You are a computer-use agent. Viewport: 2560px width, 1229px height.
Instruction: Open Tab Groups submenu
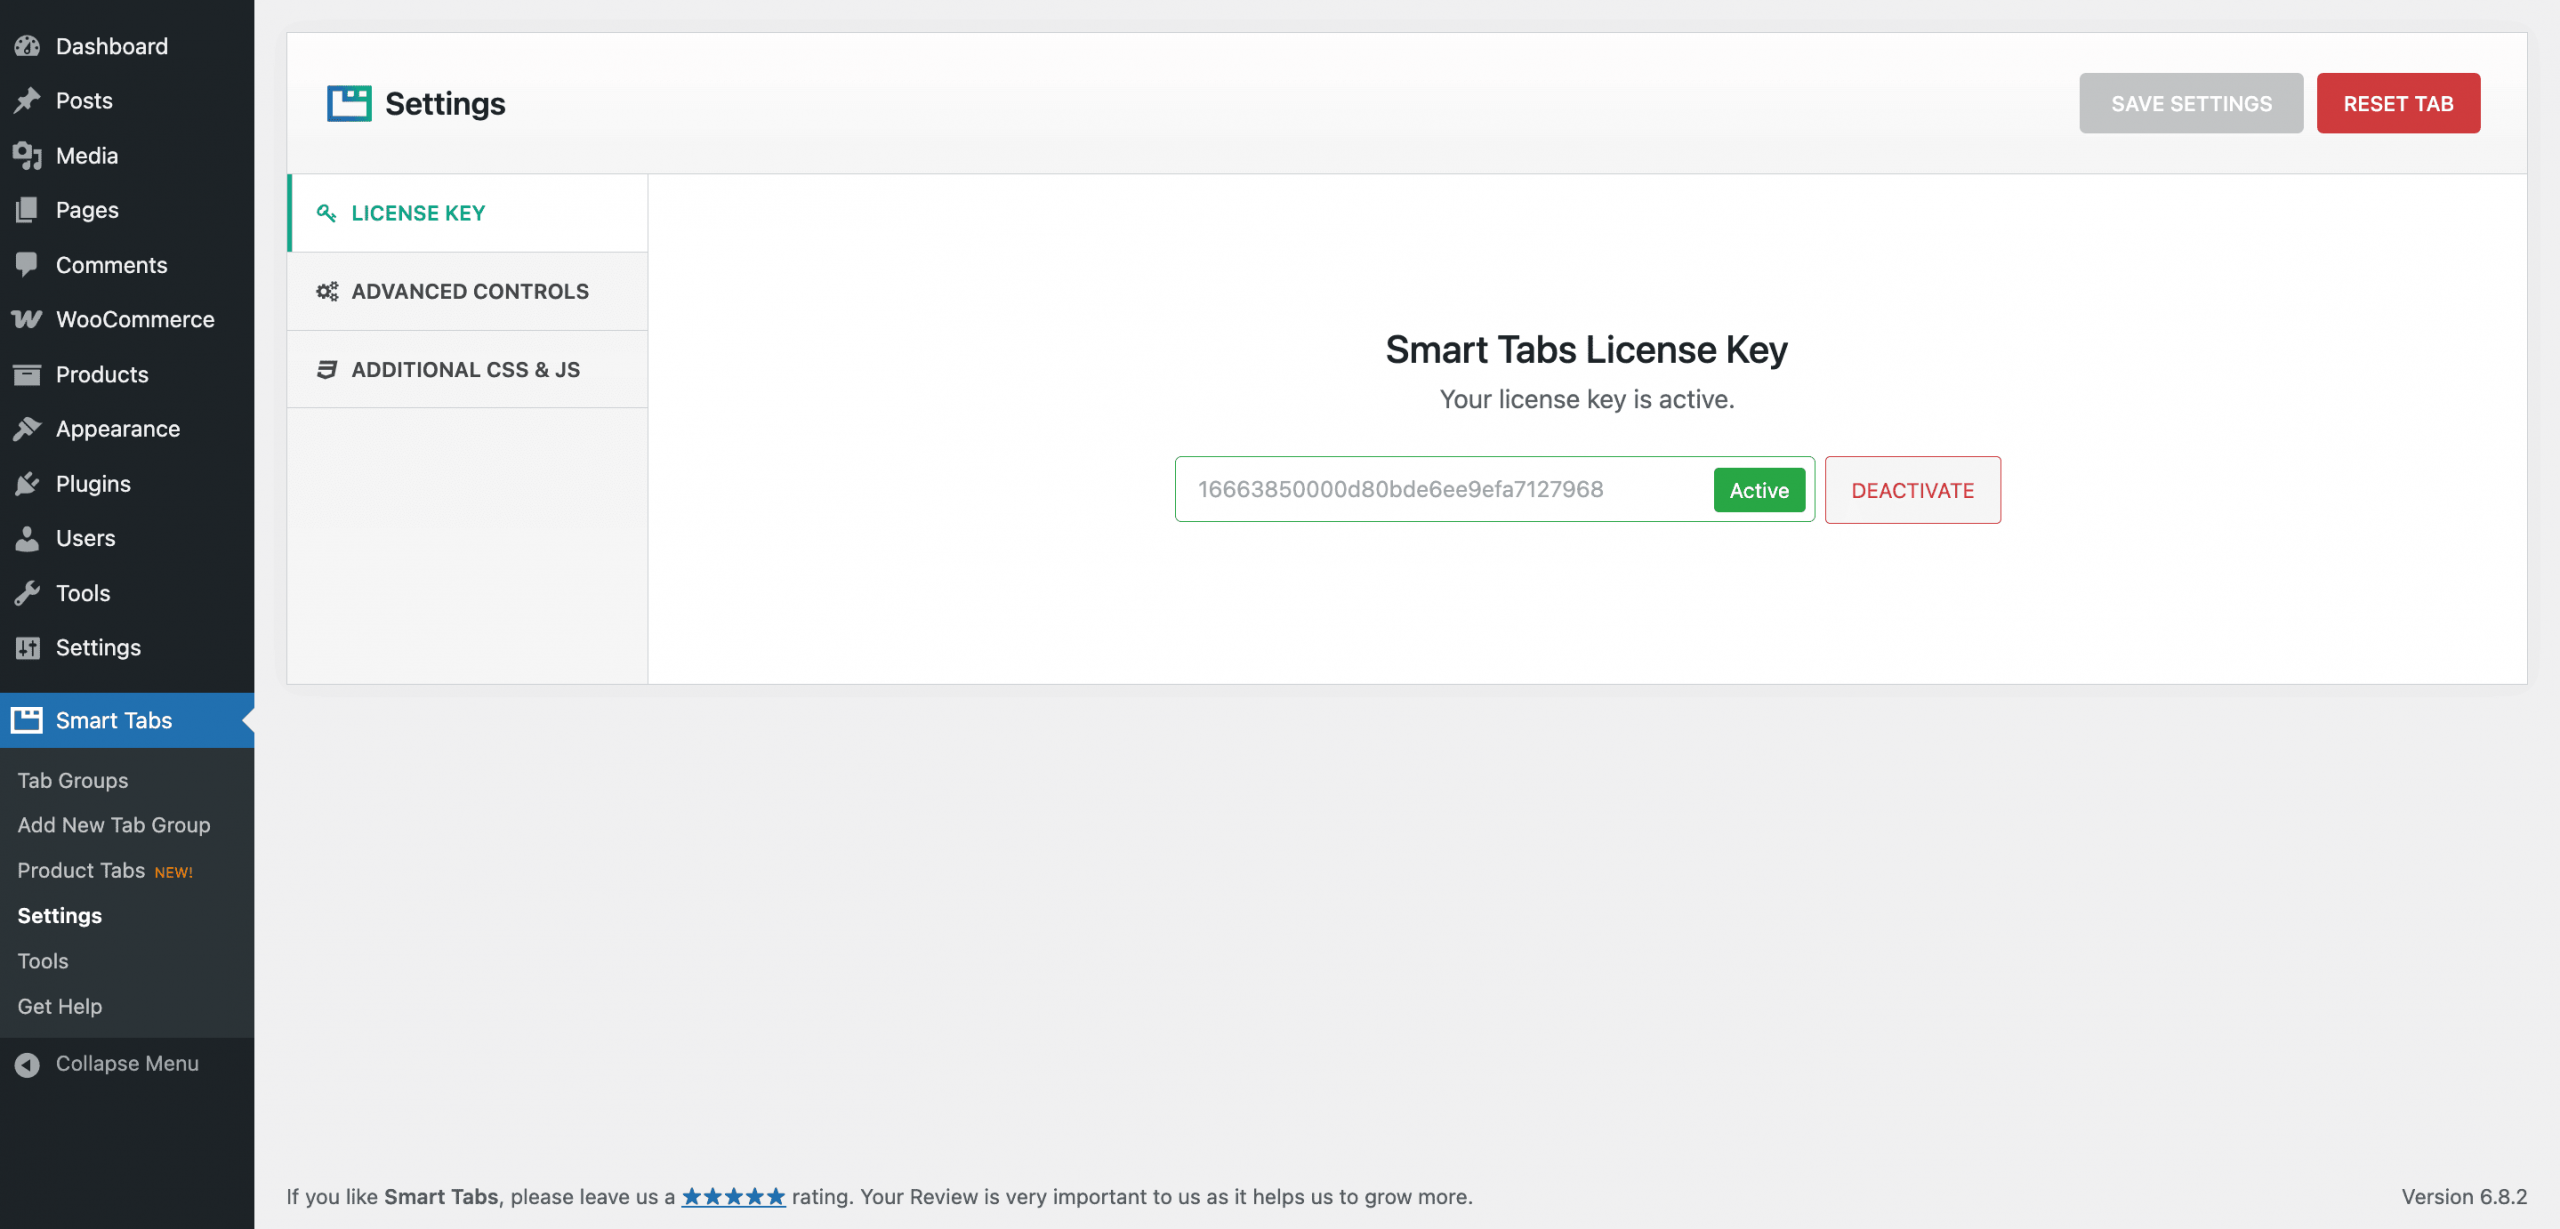73,780
